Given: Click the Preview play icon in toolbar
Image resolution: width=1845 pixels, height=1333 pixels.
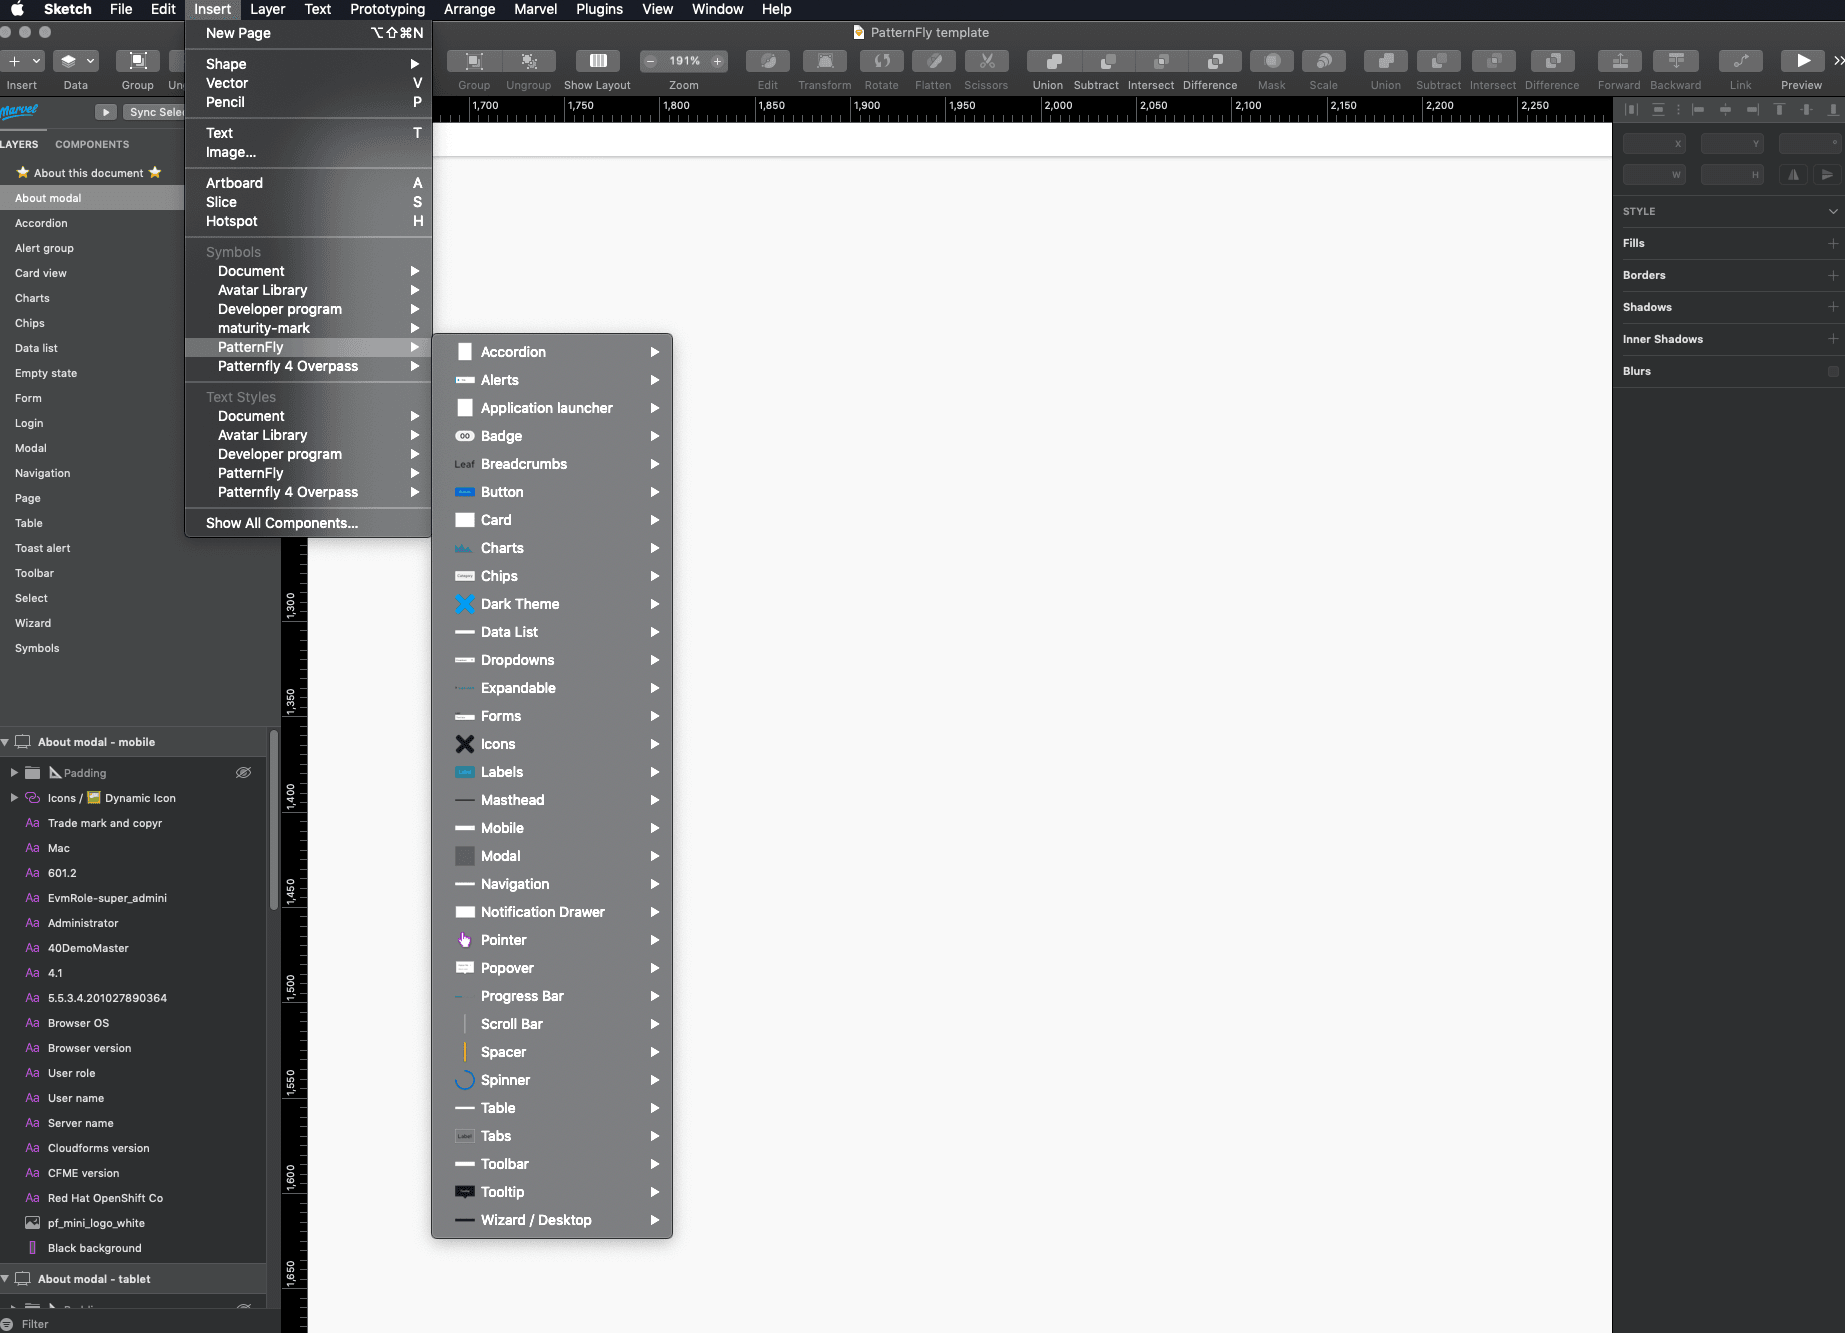Looking at the screenshot, I should coord(1802,62).
